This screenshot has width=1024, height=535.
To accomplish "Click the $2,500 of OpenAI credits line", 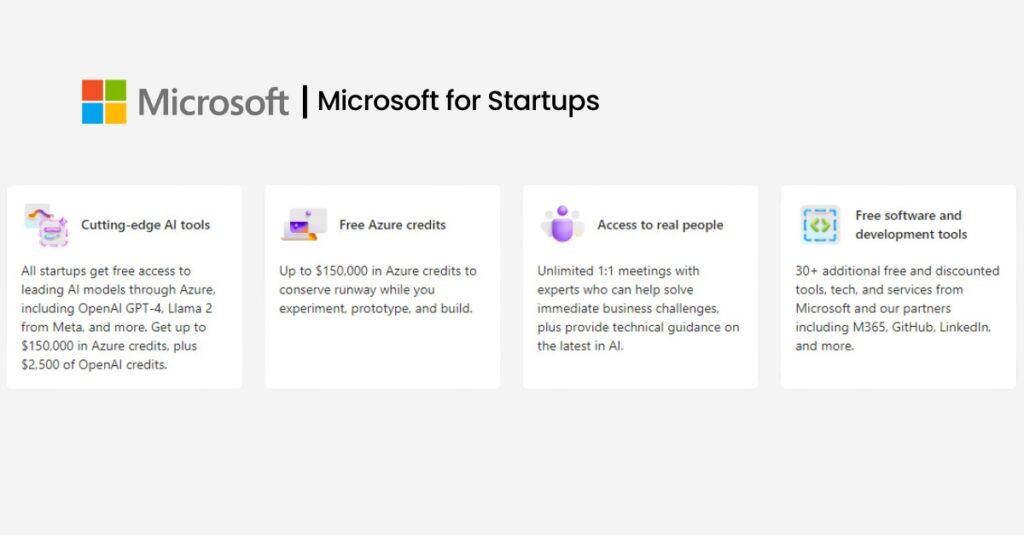I will tap(94, 365).
